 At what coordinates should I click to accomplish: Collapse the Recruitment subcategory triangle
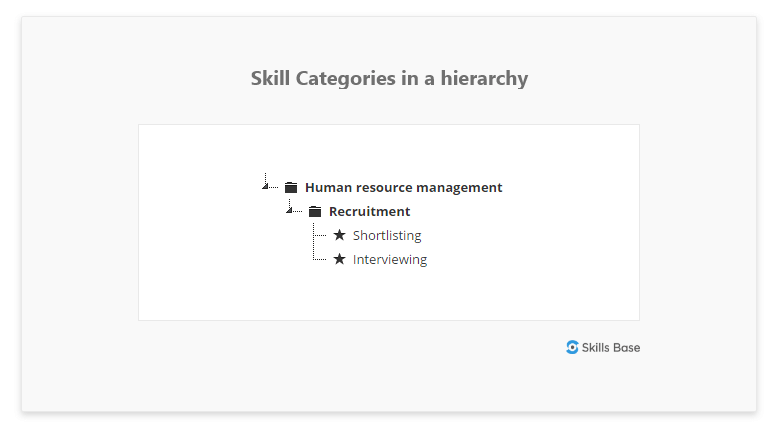pos(289,210)
